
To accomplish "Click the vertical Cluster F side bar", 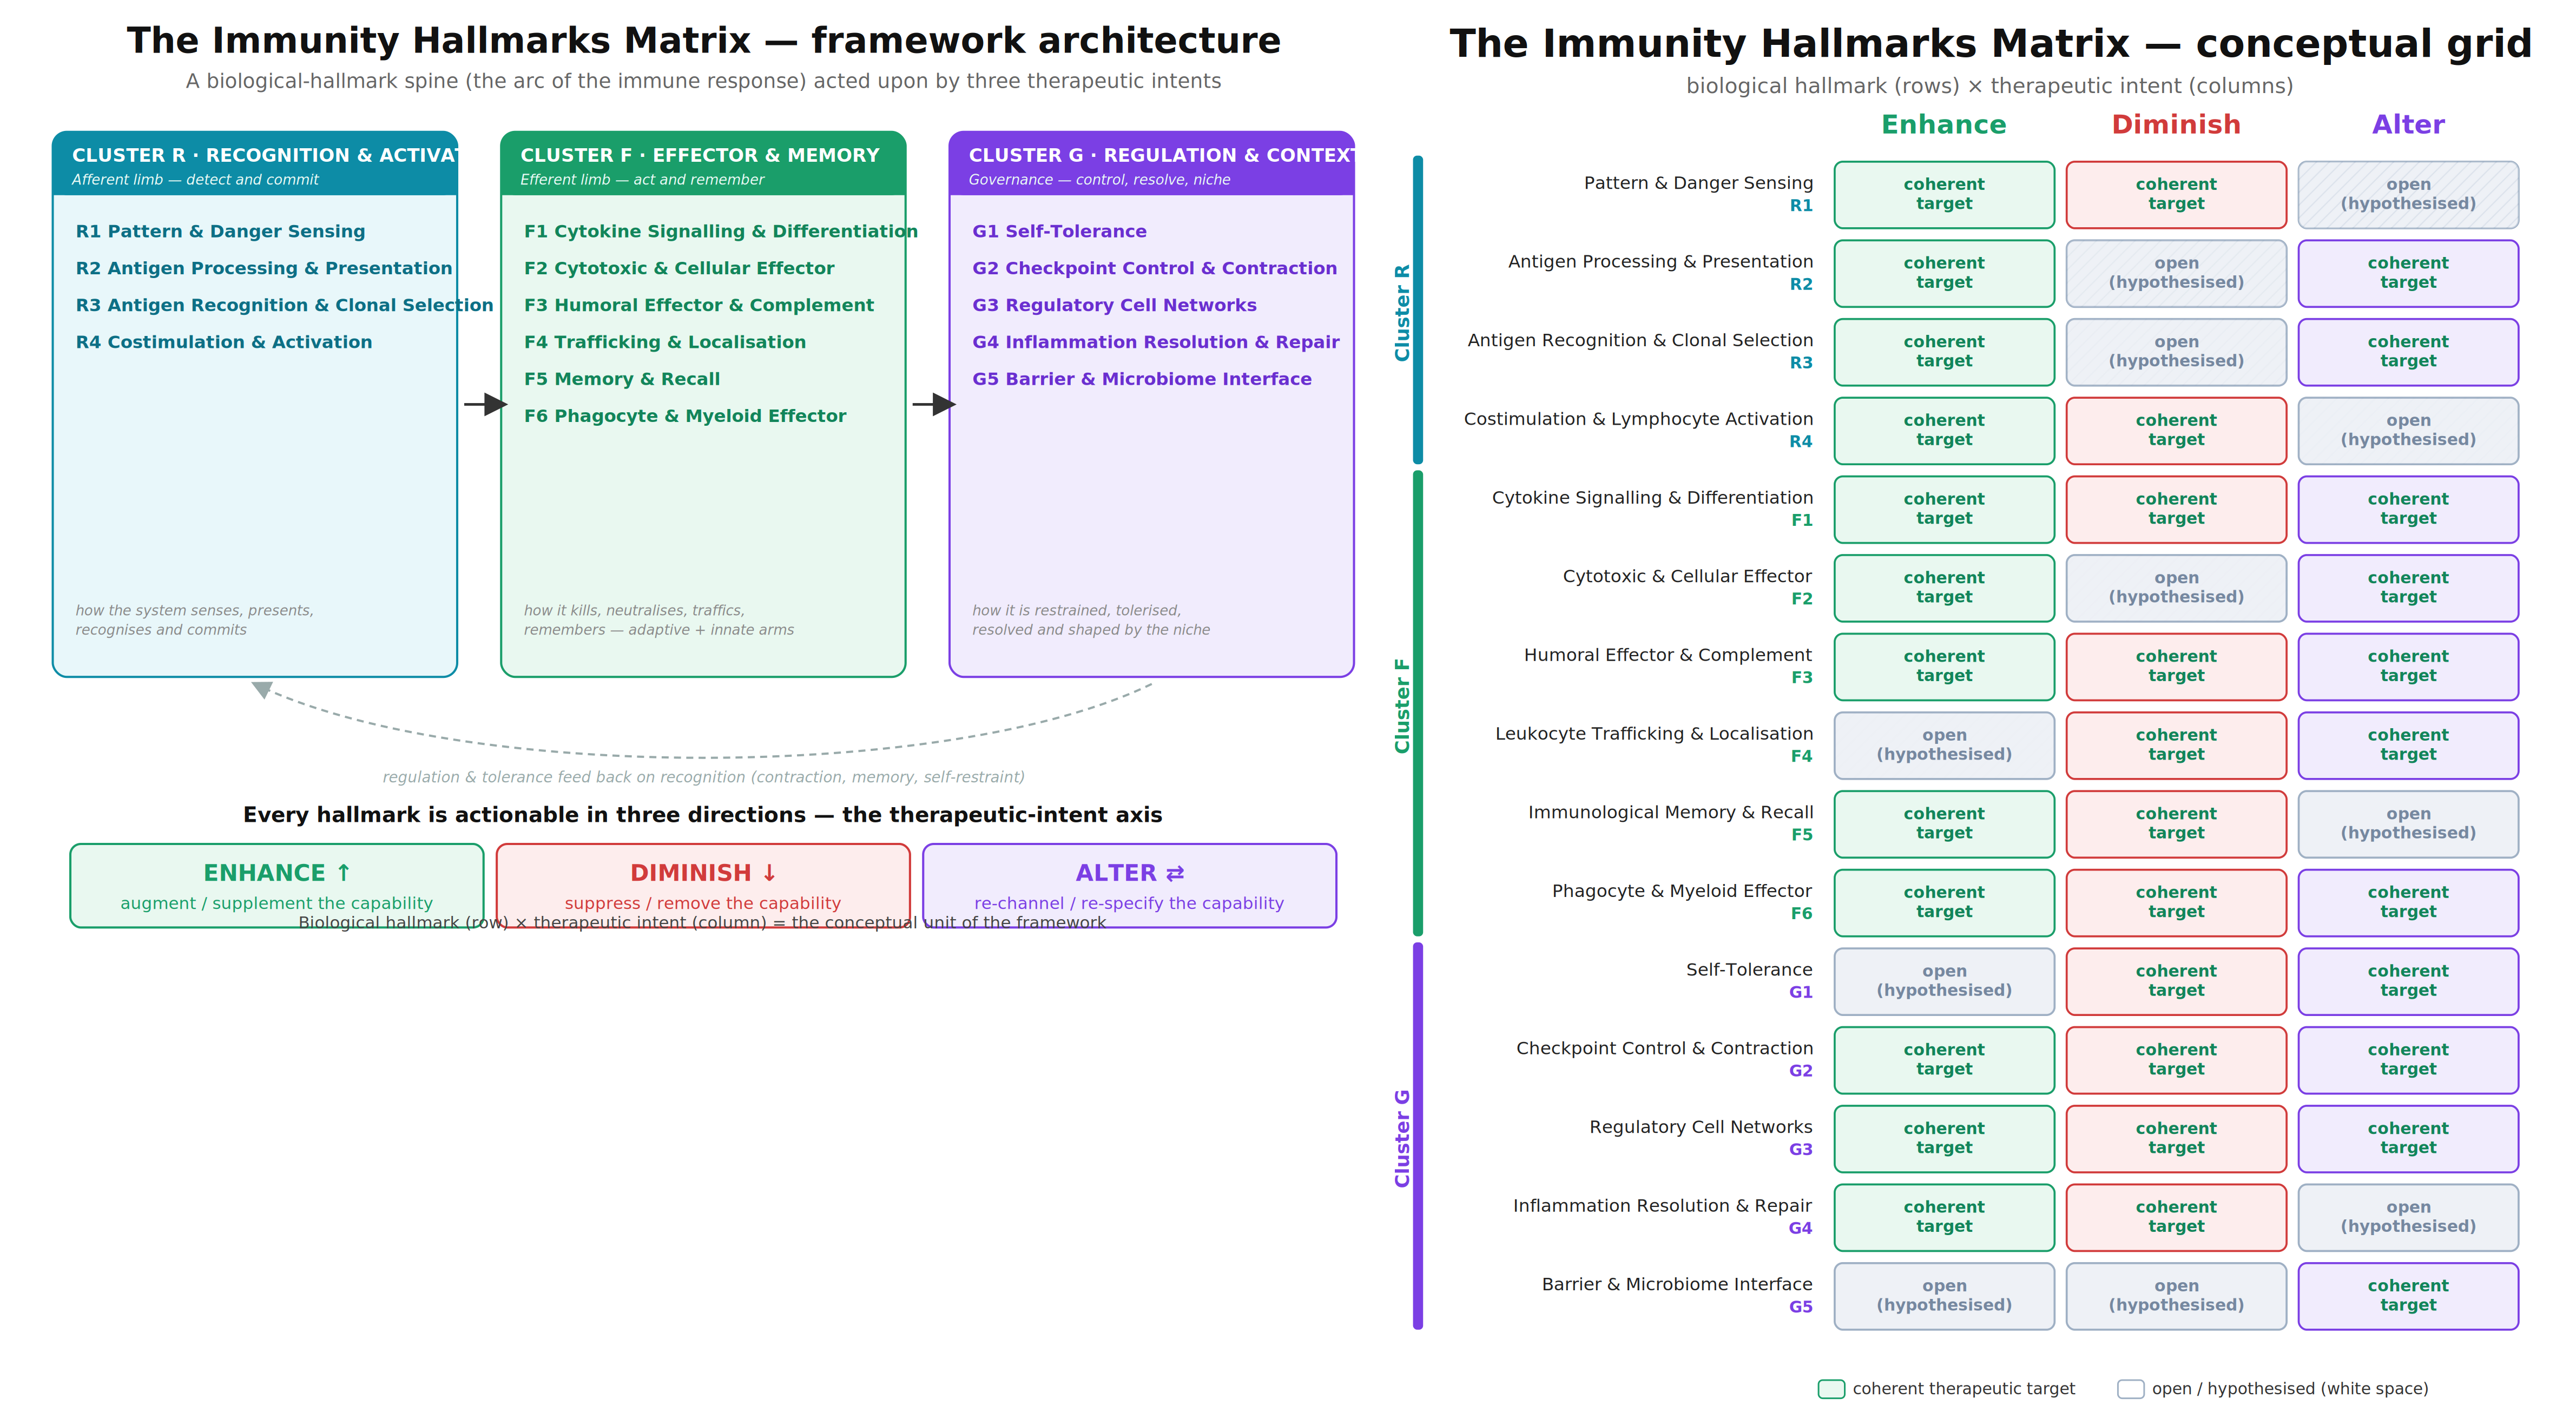I will (x=1417, y=704).
